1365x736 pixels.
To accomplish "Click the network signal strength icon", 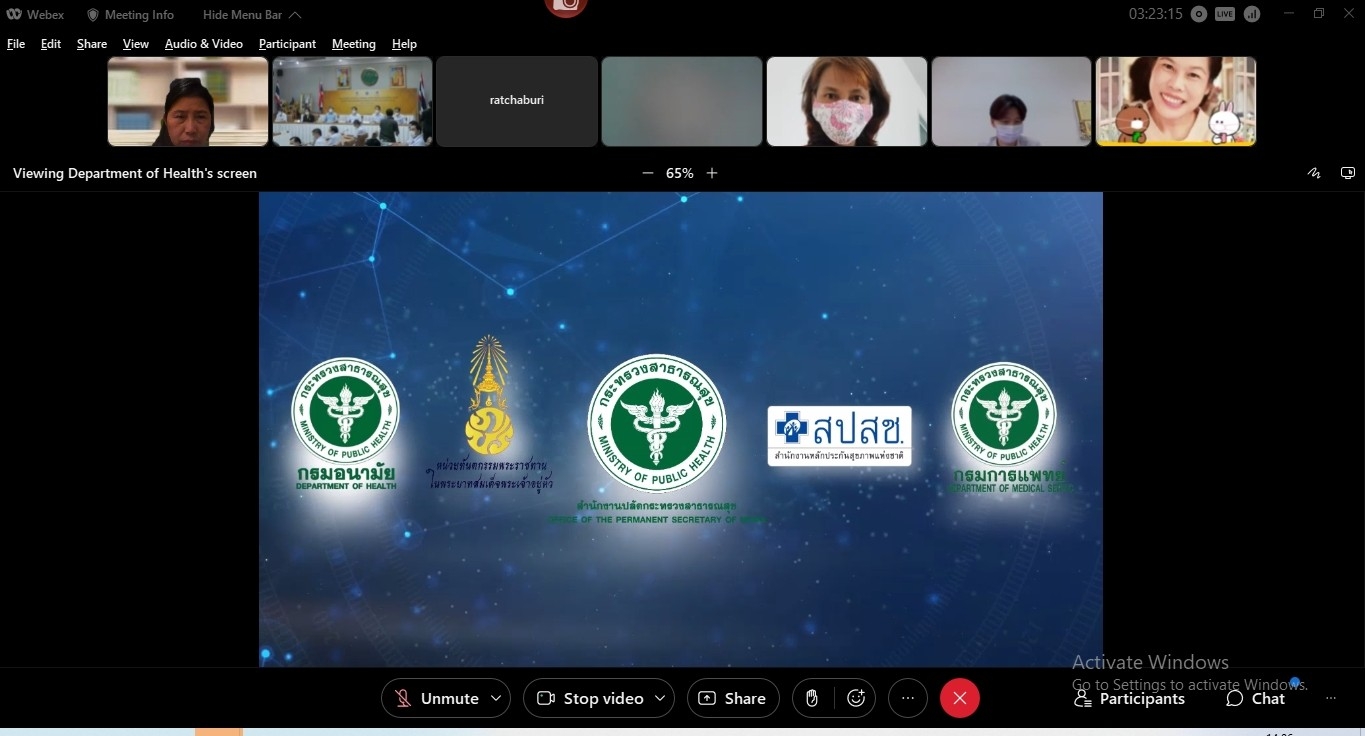I will 1252,14.
